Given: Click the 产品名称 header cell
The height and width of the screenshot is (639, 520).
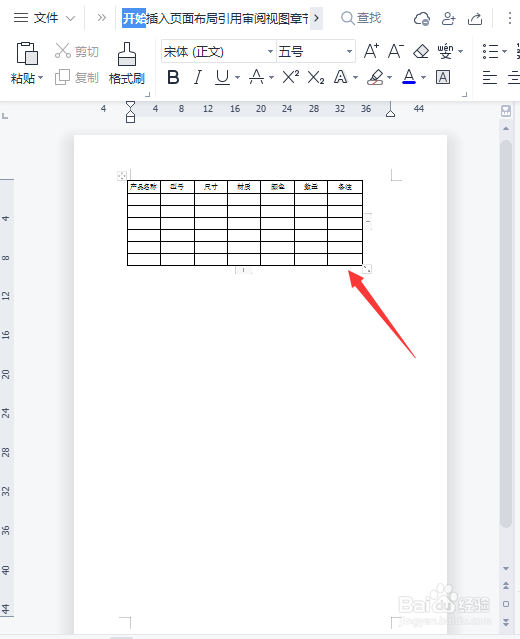Looking at the screenshot, I should click(x=144, y=187).
